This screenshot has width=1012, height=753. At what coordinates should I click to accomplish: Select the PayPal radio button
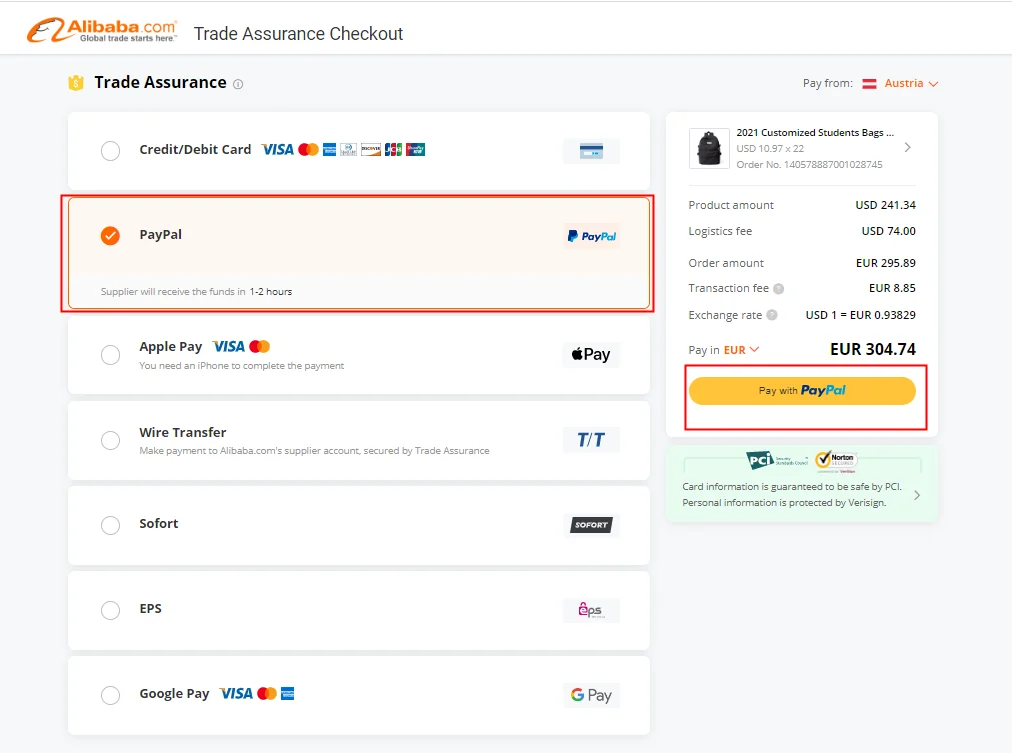(x=110, y=236)
